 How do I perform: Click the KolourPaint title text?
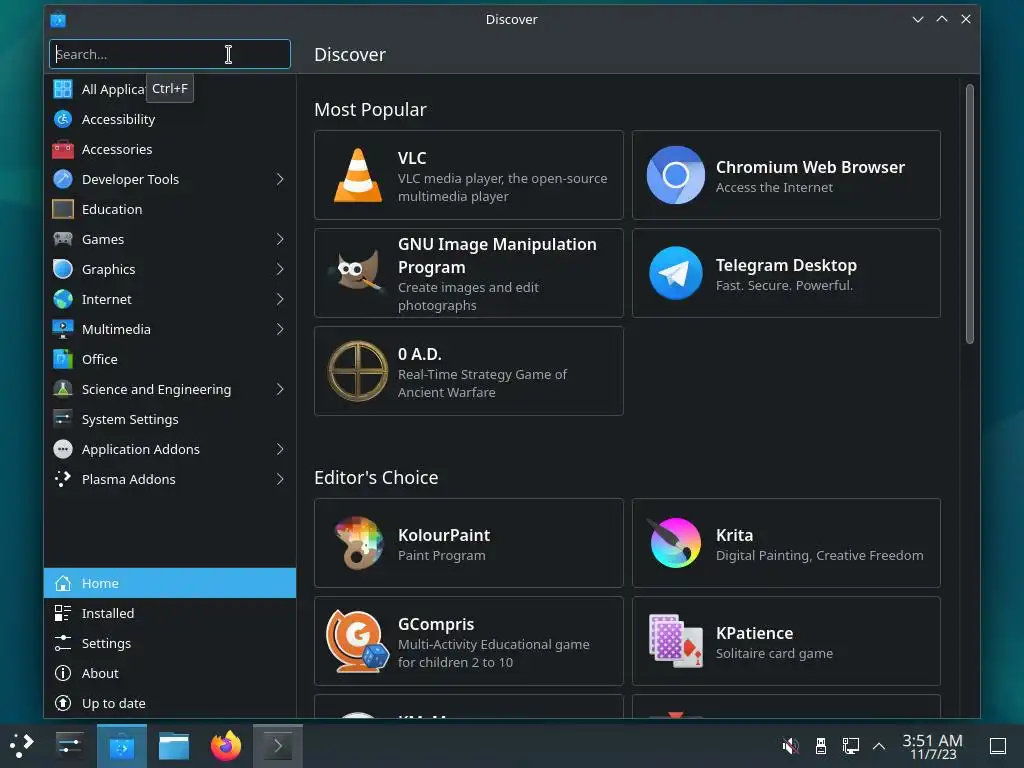tap(444, 535)
